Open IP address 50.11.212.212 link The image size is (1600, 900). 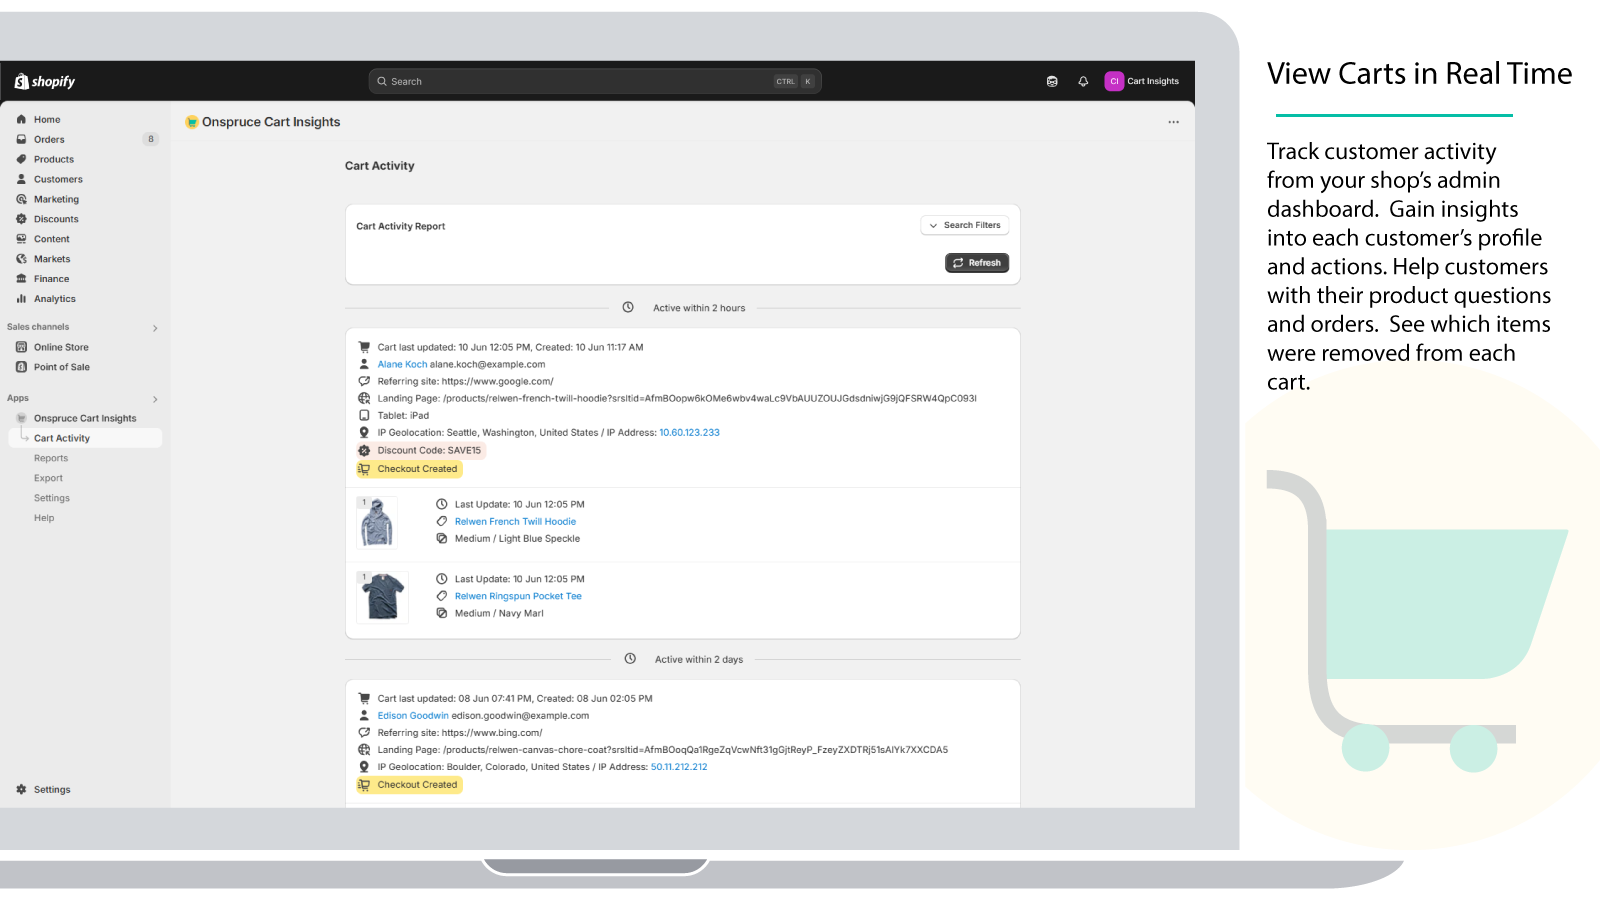(x=679, y=768)
